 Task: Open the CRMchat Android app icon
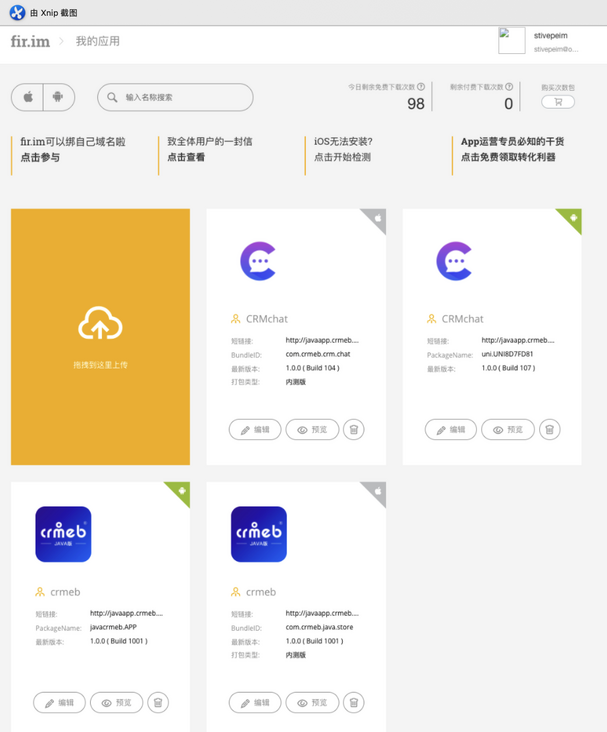(x=454, y=261)
